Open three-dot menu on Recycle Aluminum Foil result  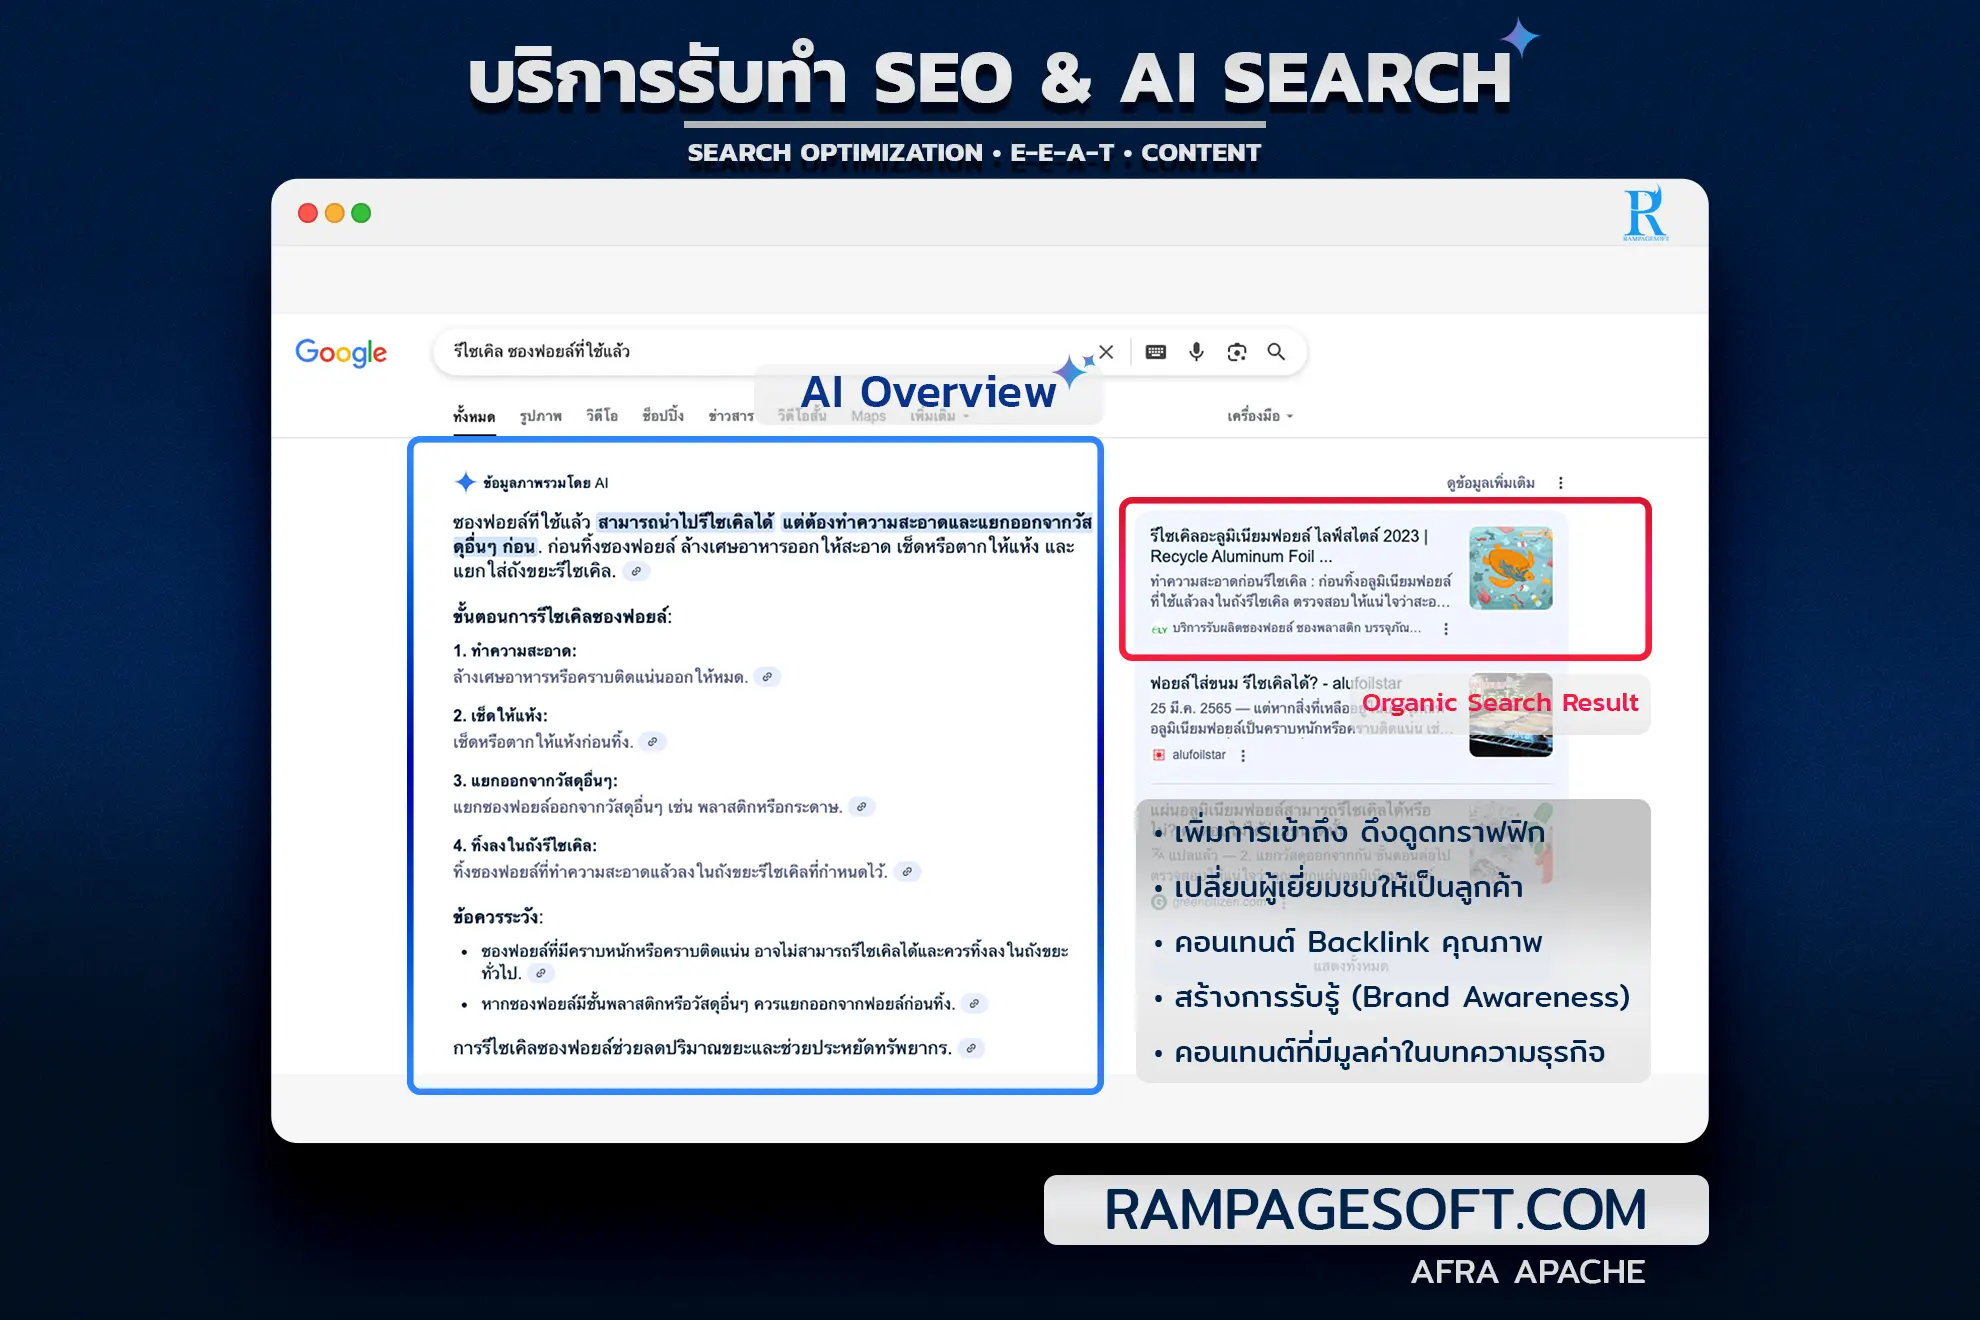(x=1446, y=629)
